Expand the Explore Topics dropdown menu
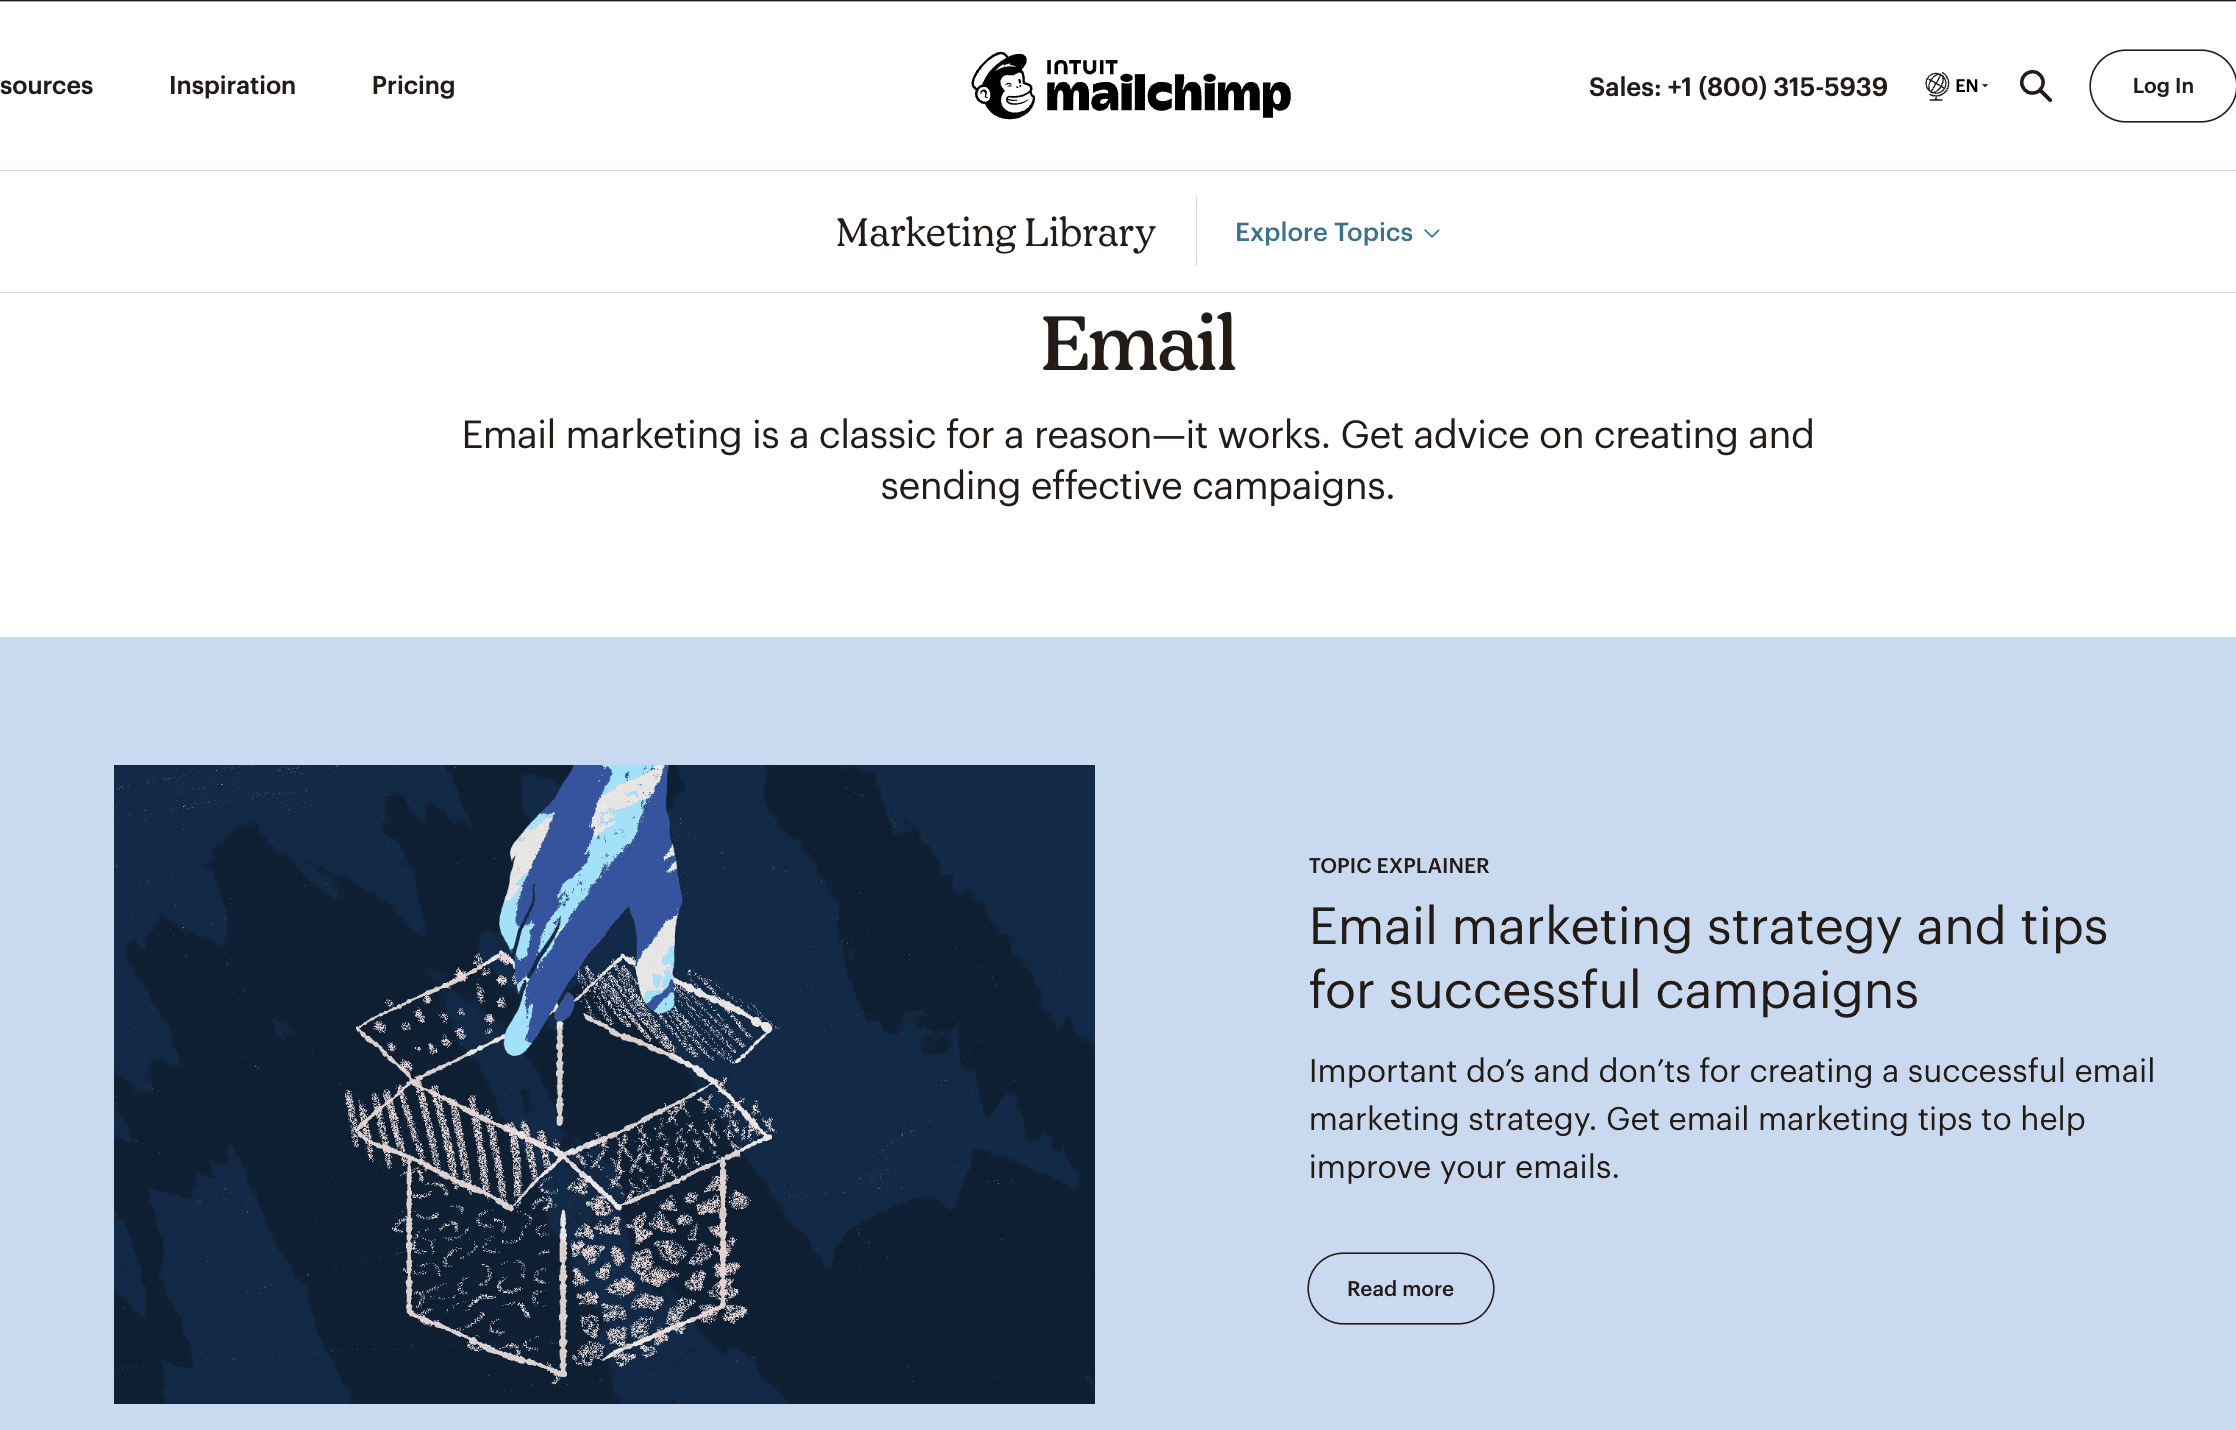The image size is (2236, 1430). pyautogui.click(x=1336, y=232)
